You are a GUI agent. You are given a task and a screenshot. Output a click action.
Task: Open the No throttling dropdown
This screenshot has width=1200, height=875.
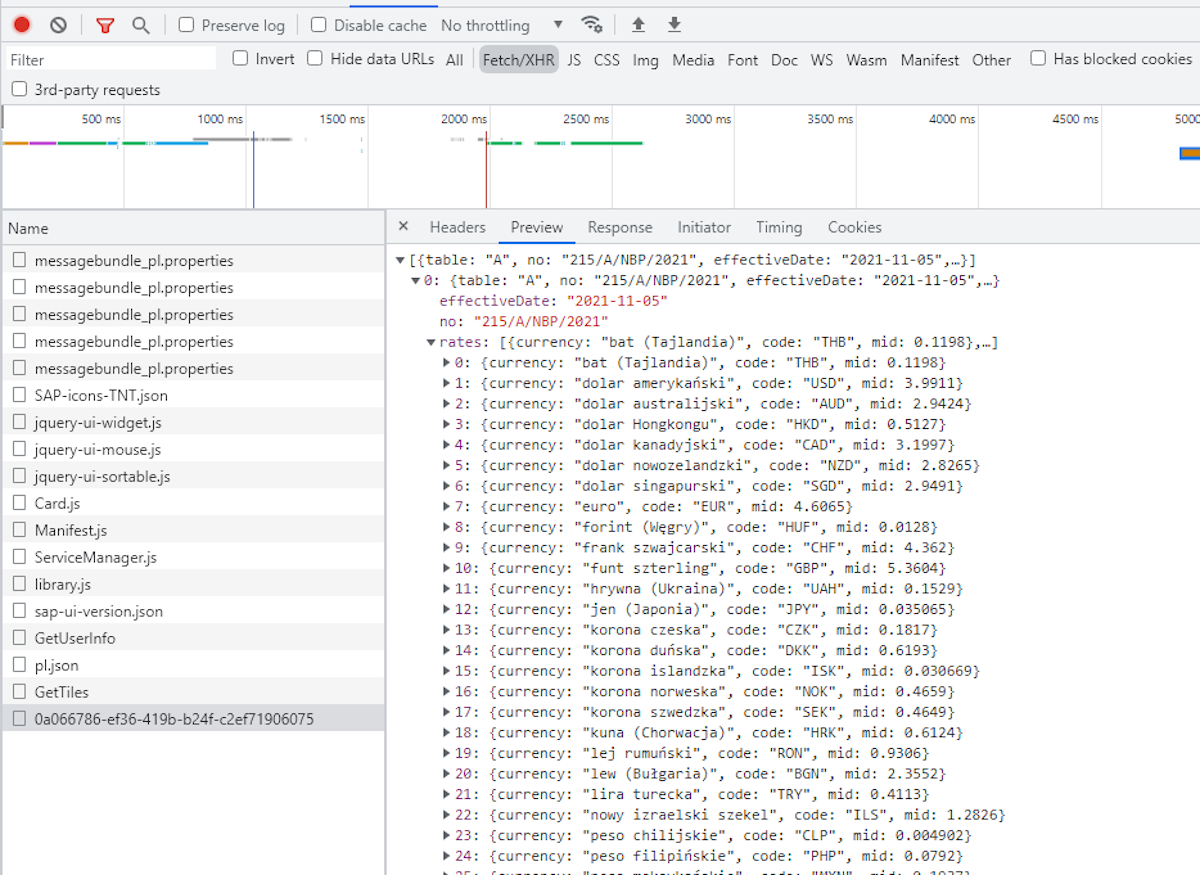(502, 25)
